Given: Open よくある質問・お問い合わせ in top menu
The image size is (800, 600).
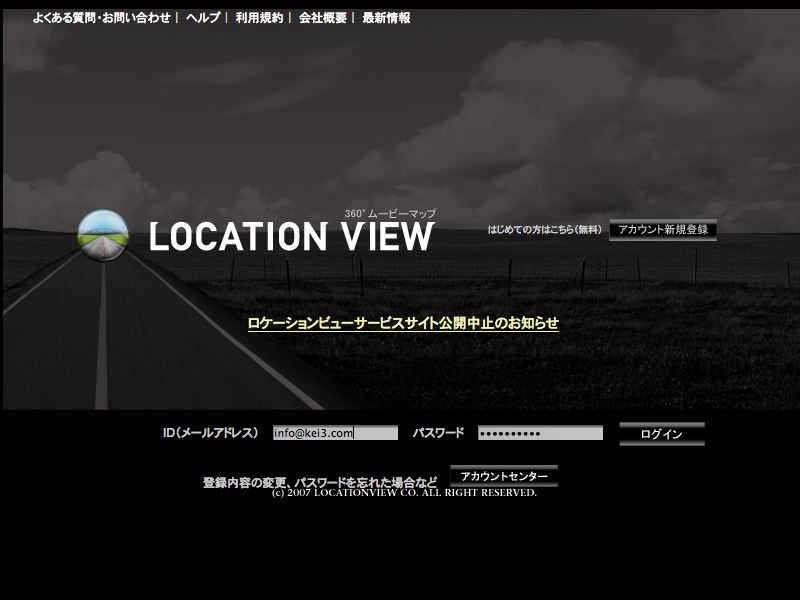Looking at the screenshot, I should point(101,18).
